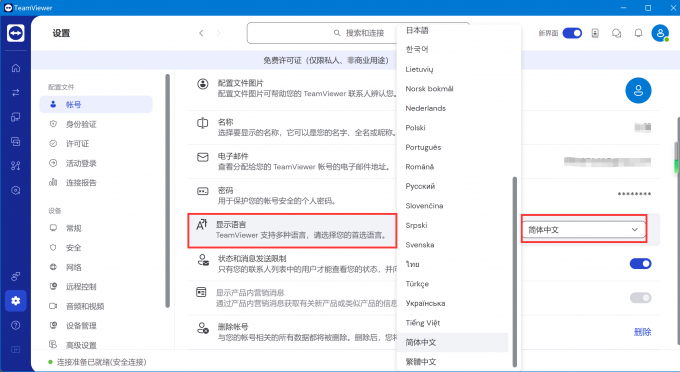
Task: Open the remote management icon in sidebar
Action: (x=16, y=141)
